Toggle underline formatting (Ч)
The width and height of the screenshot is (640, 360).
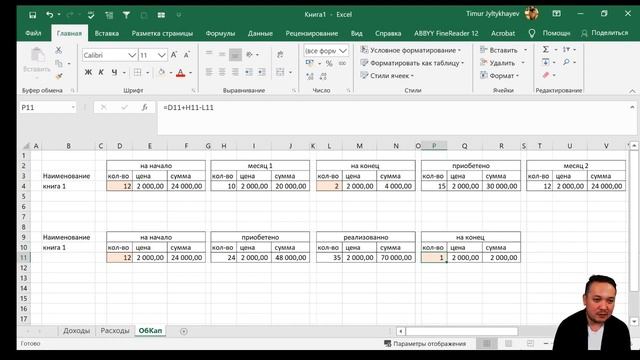click(x=114, y=72)
